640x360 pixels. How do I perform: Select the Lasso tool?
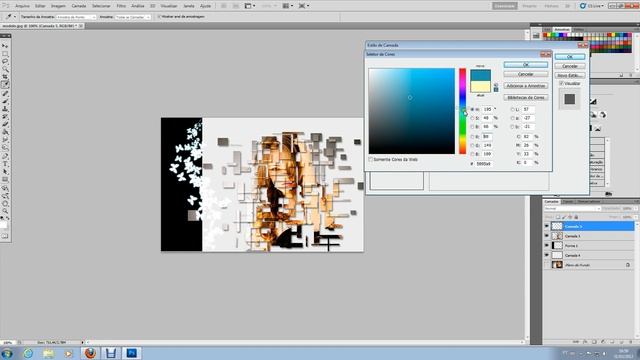[5, 61]
